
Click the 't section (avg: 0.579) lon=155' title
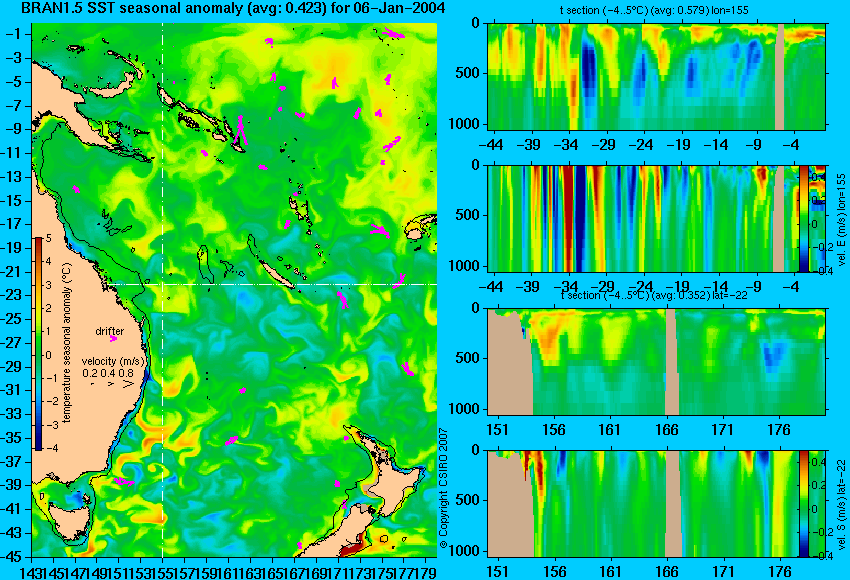[654, 10]
